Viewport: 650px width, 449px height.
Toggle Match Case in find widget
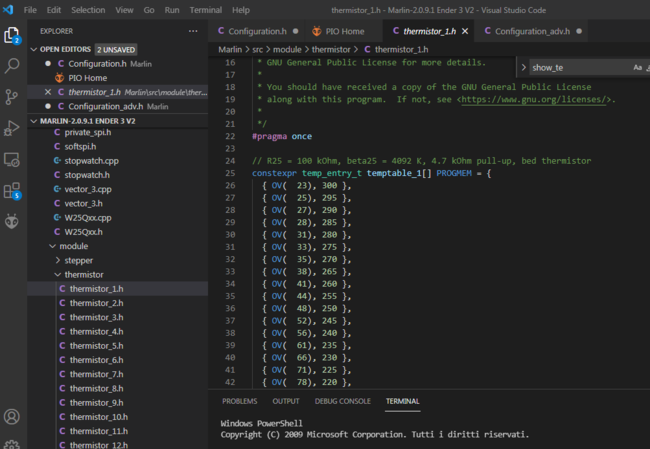pyautogui.click(x=638, y=67)
